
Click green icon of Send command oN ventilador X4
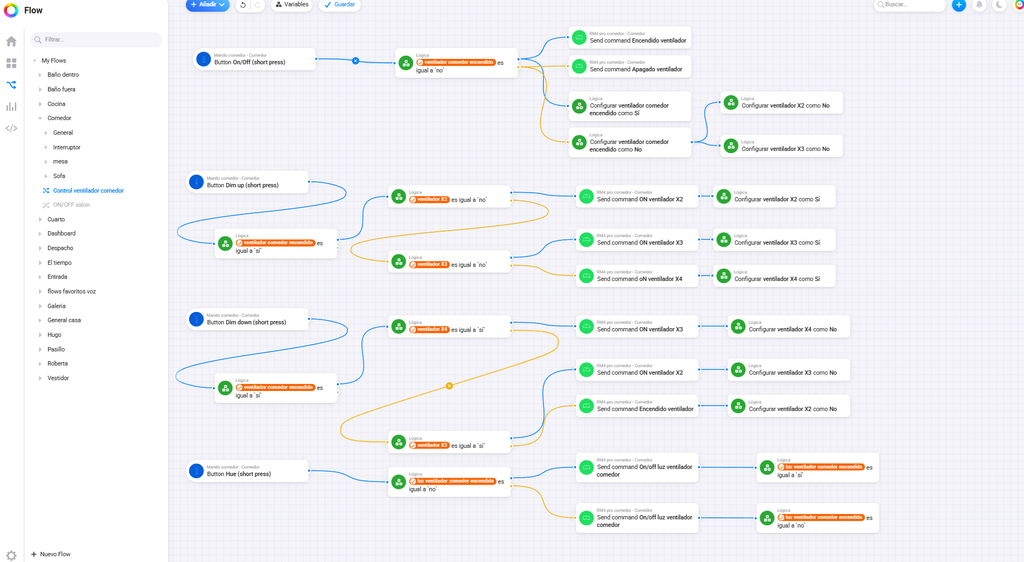pos(586,275)
